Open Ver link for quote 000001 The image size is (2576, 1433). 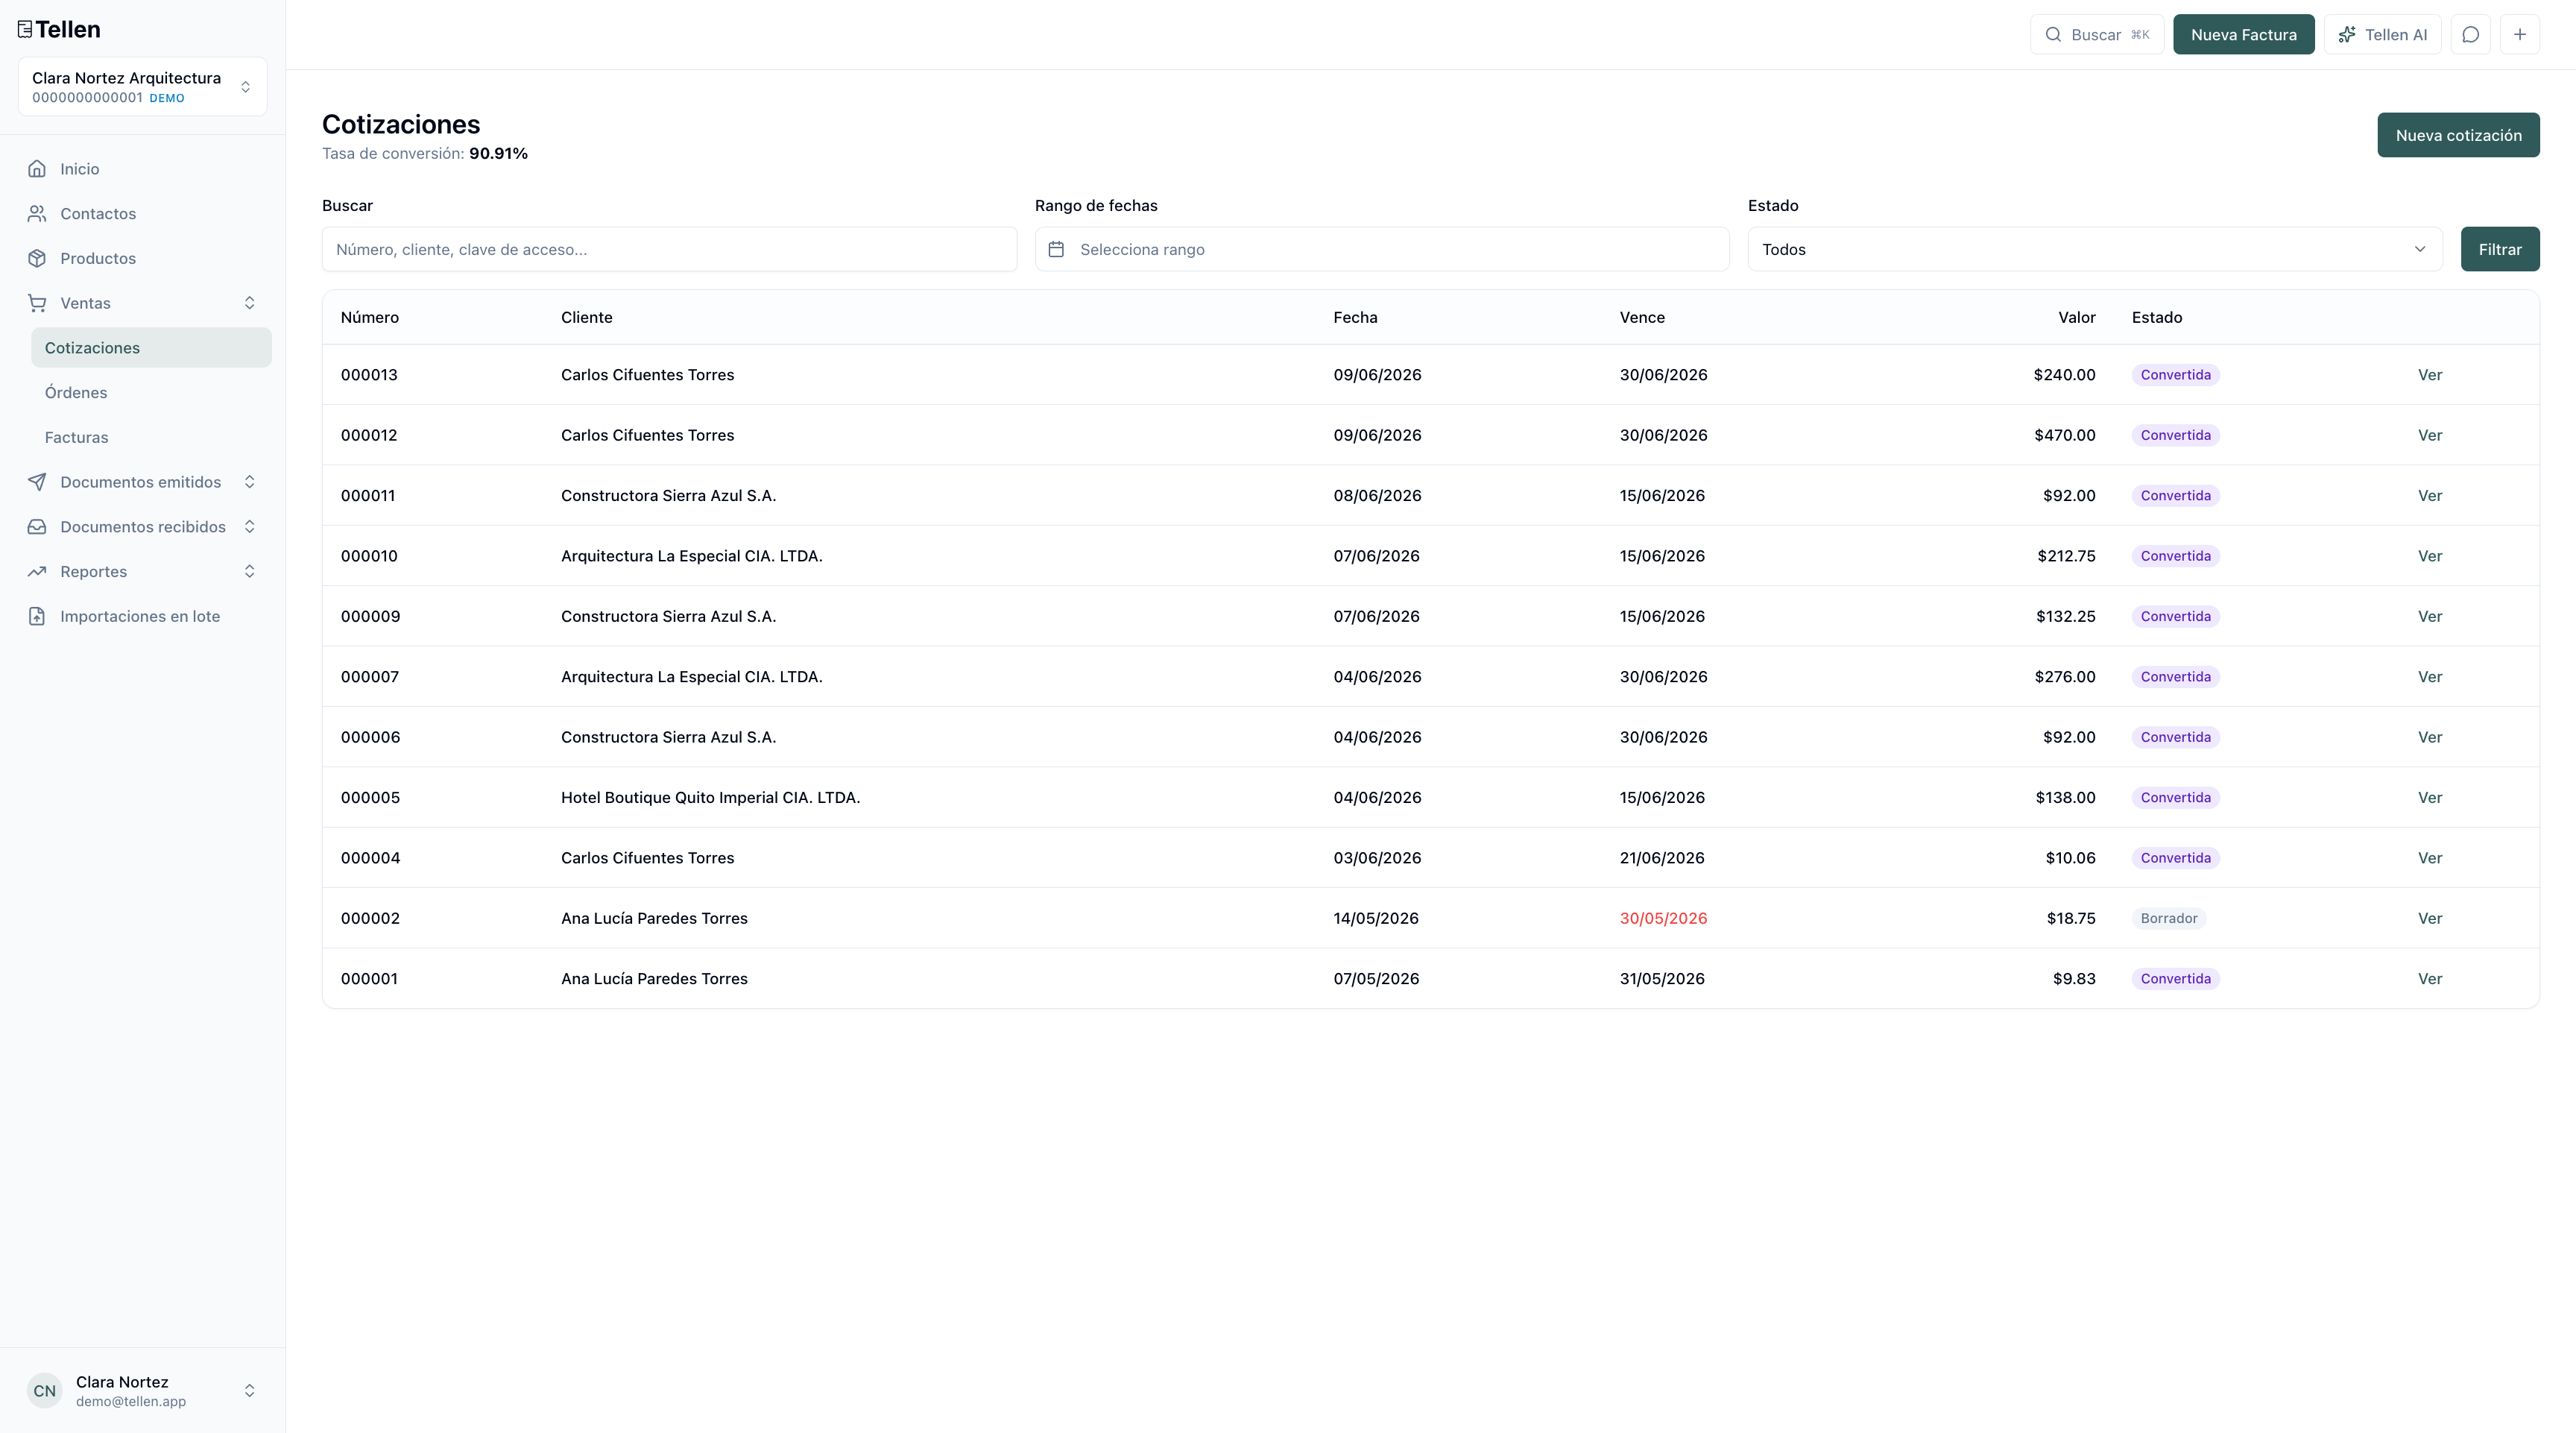[x=2430, y=979]
